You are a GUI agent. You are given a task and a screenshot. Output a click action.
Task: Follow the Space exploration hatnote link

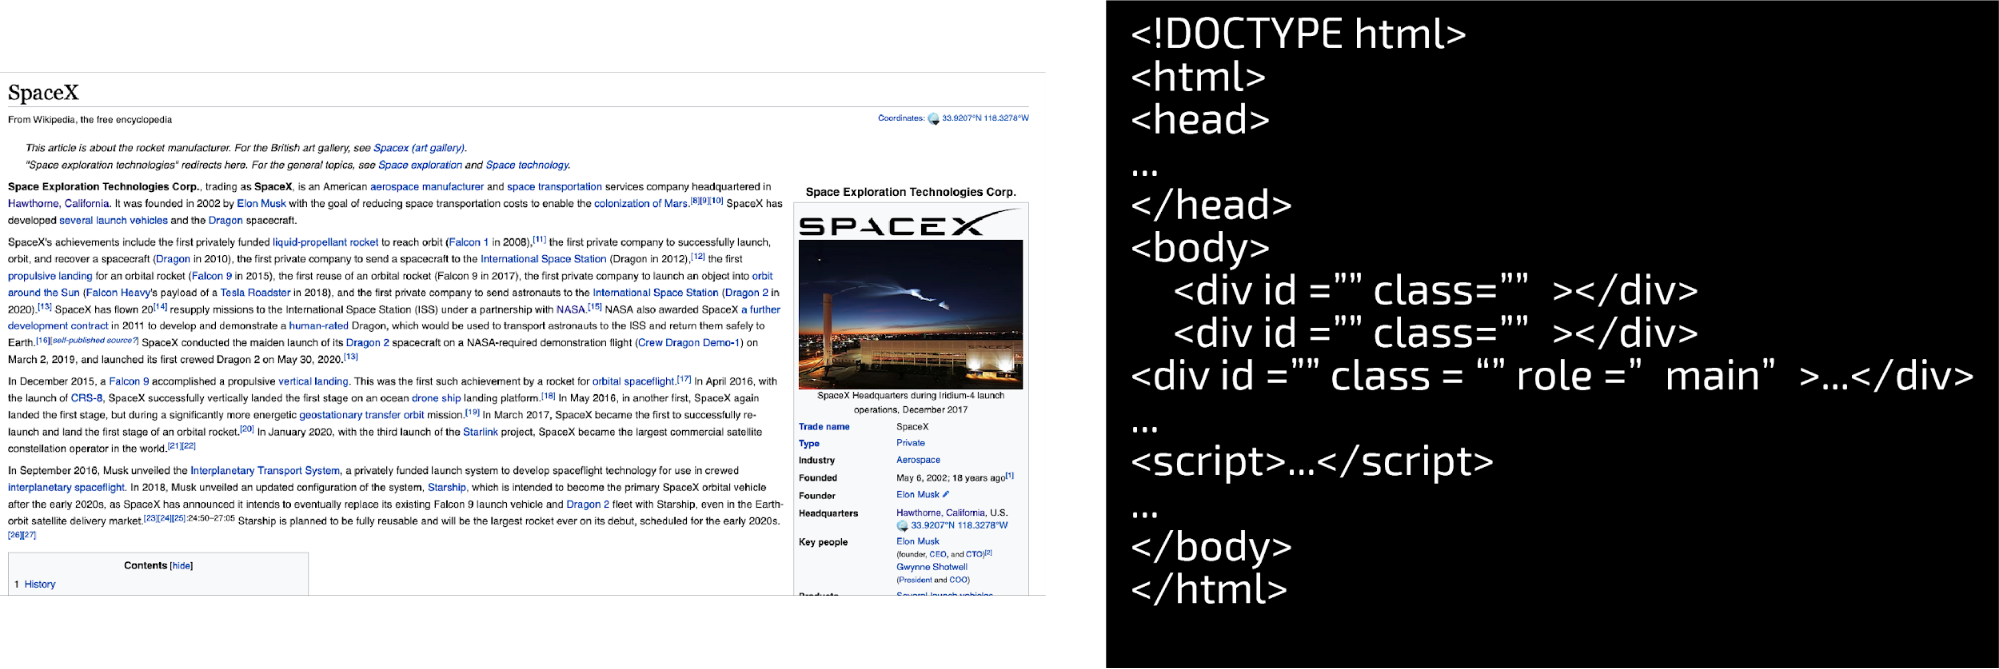click(420, 165)
